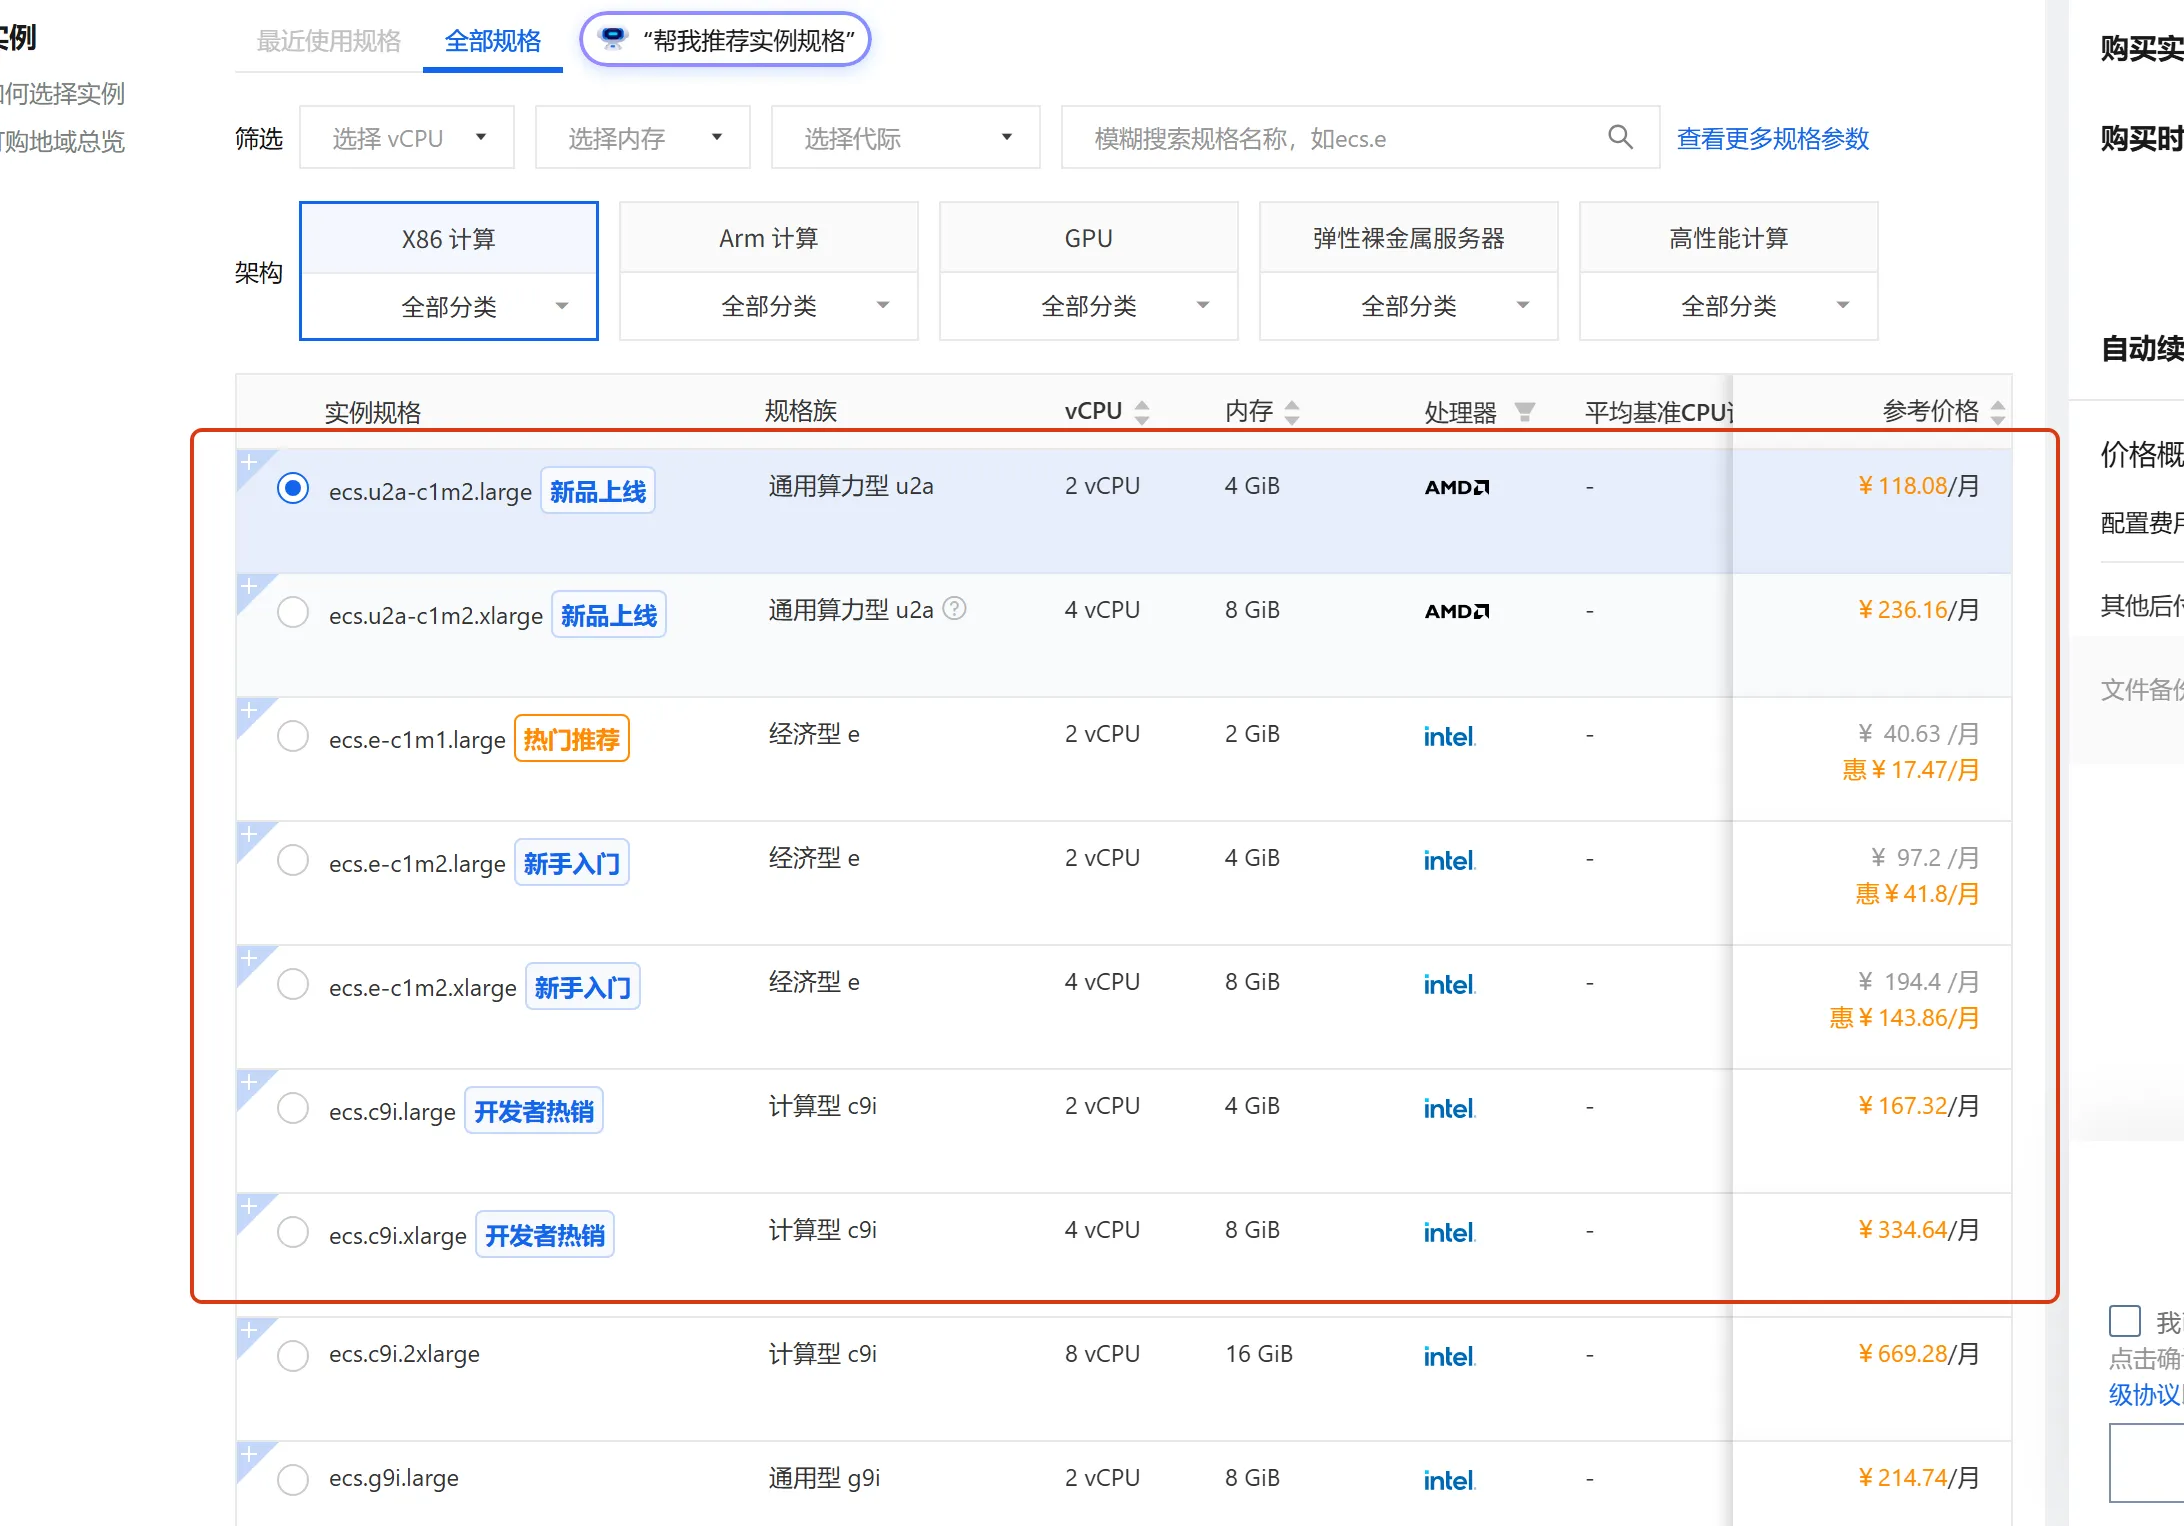Sort by 内存 column arrows
This screenshot has width=2184, height=1526.
[x=1292, y=412]
